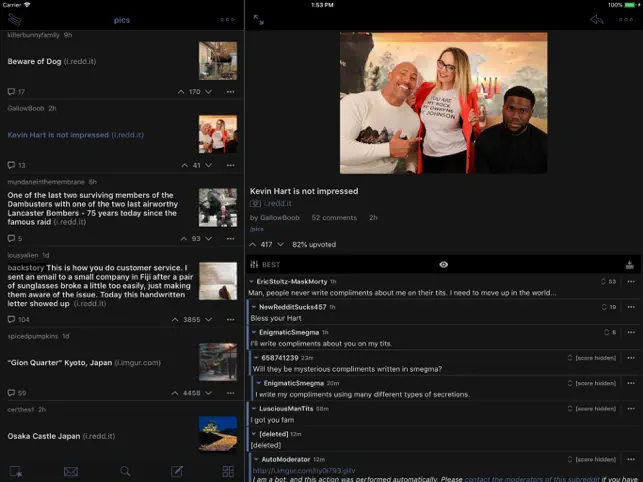Tap the 'pics' subreddit title in header
Image resolution: width=643 pixels, height=482 pixels.
pos(122,19)
